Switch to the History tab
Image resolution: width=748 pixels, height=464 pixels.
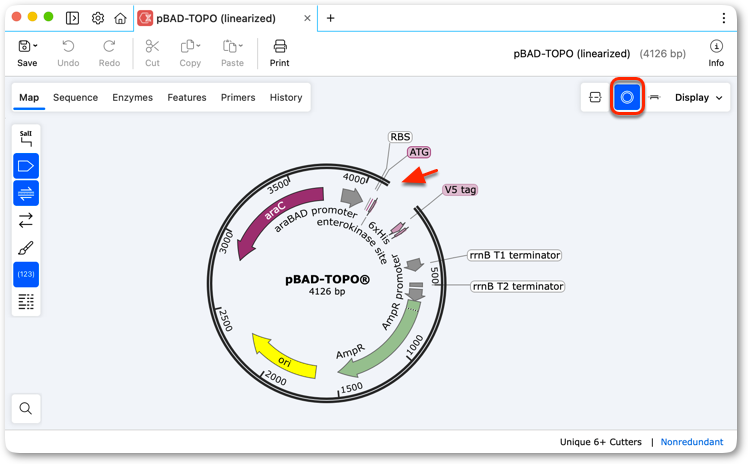pos(286,97)
